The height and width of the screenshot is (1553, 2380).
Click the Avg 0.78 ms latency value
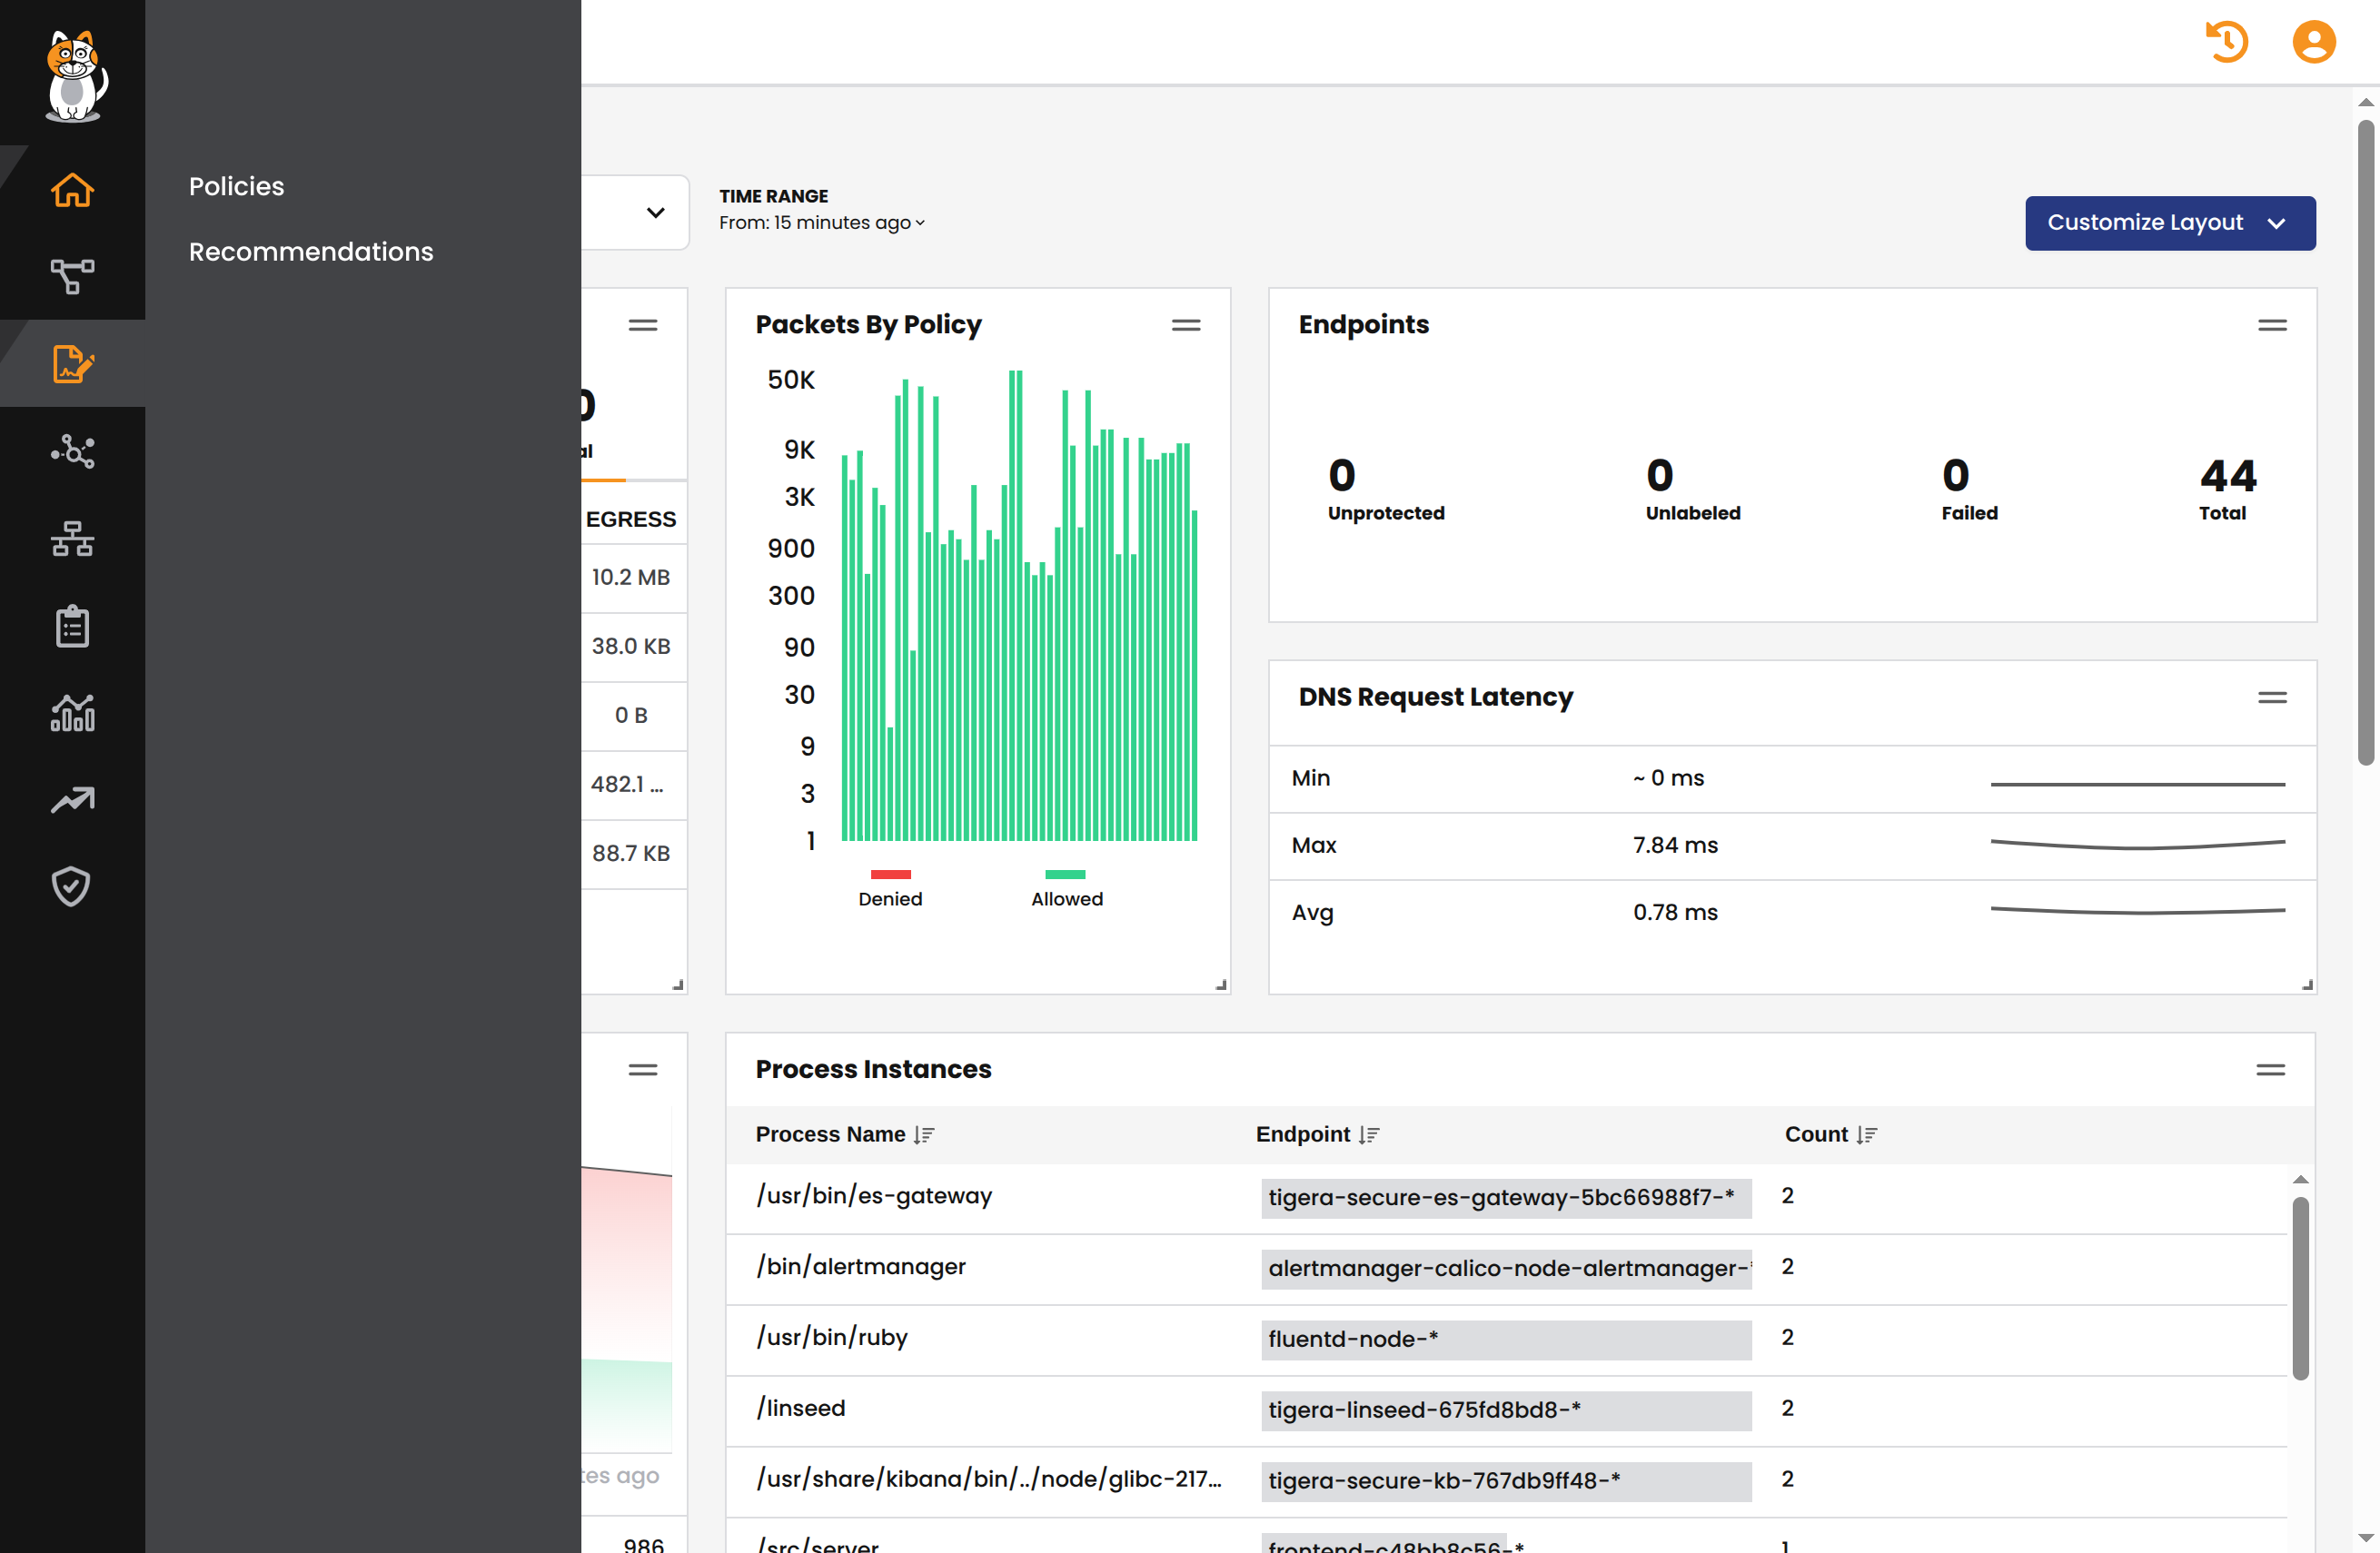(x=1675, y=913)
